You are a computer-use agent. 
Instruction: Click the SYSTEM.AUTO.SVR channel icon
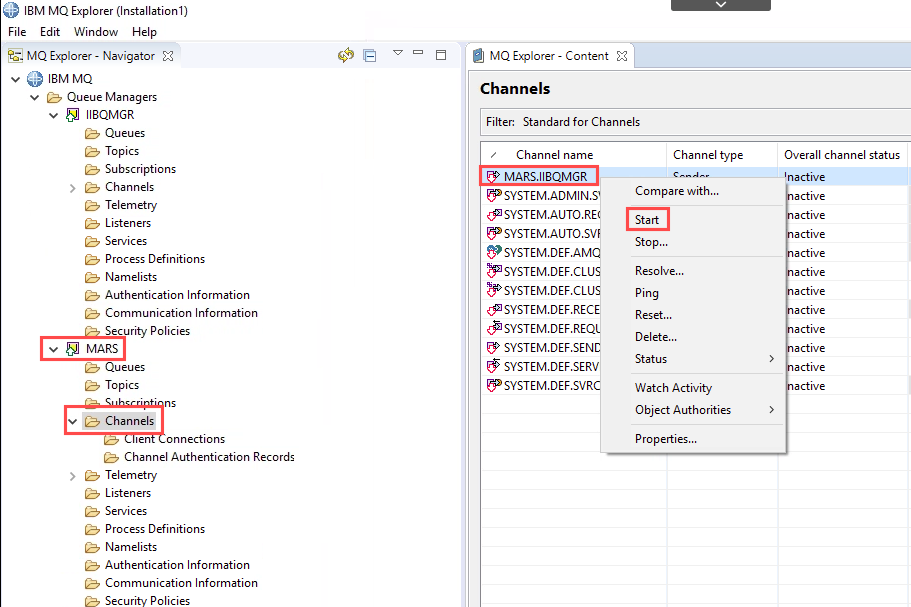pos(493,234)
